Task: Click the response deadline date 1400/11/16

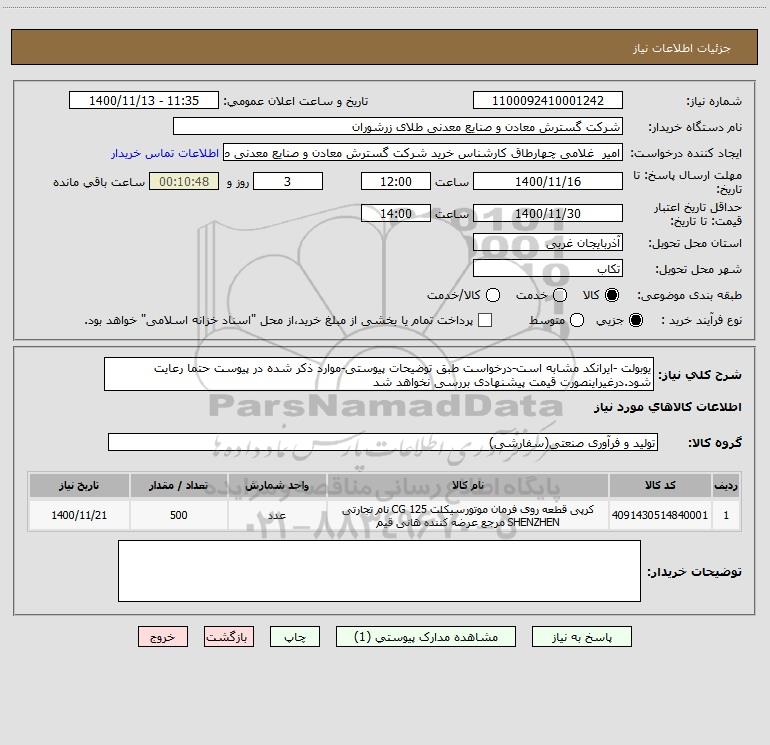Action: (x=548, y=182)
